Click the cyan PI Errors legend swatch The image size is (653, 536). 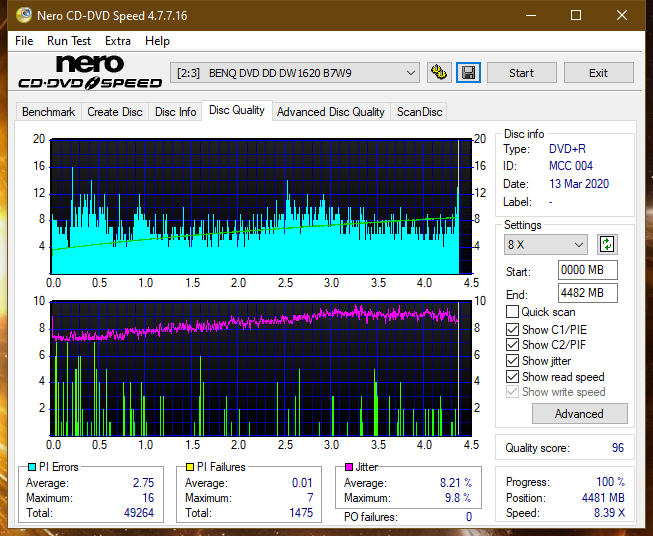click(x=32, y=467)
